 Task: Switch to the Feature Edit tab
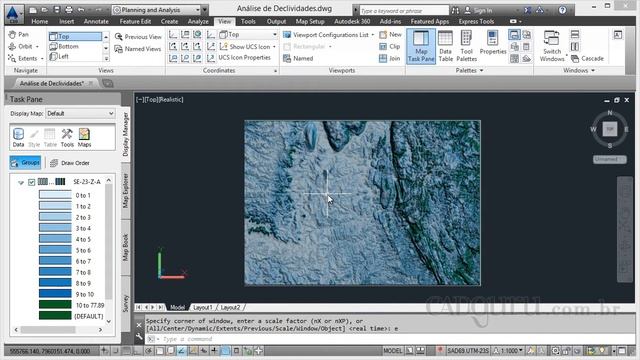pos(135,21)
